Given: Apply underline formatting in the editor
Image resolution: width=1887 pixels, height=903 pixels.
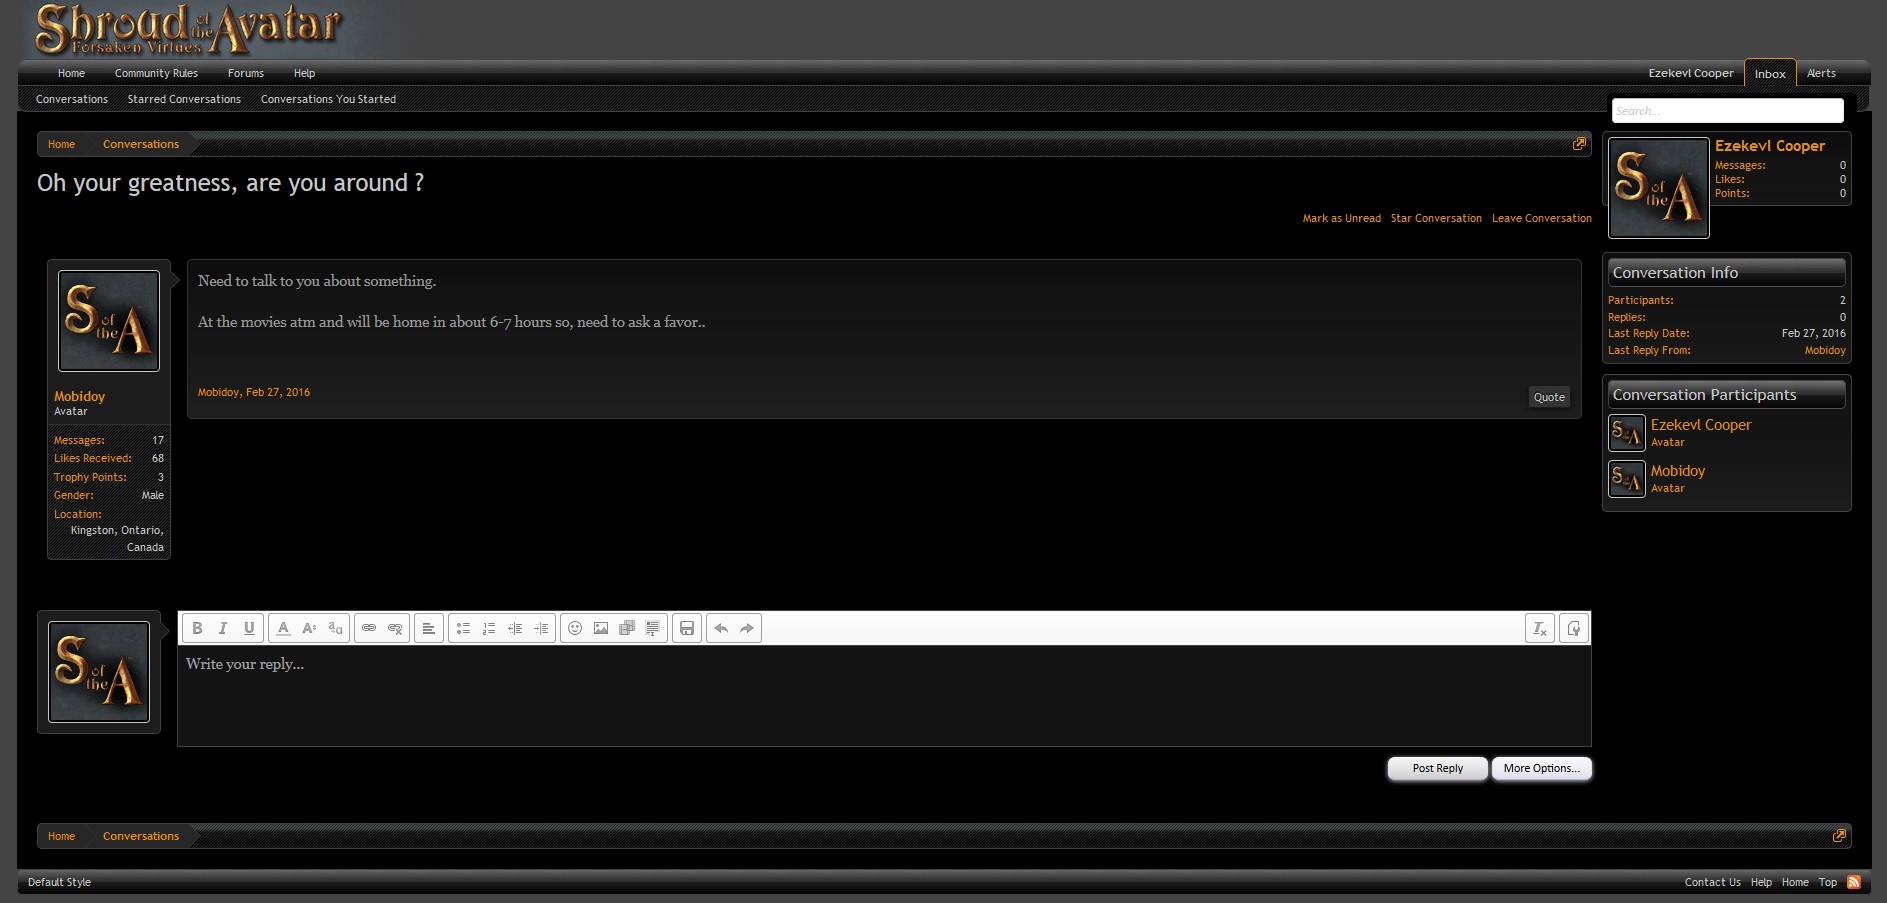Looking at the screenshot, I should (x=249, y=628).
